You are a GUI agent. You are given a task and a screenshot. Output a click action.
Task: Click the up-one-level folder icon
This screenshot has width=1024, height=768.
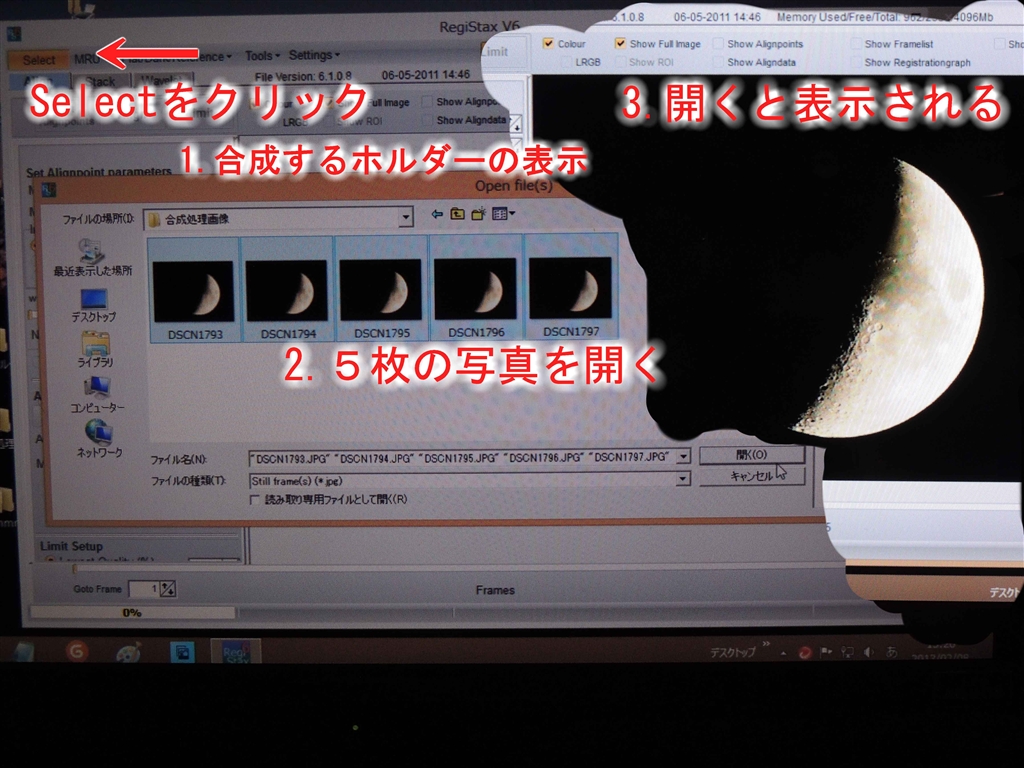(x=457, y=214)
